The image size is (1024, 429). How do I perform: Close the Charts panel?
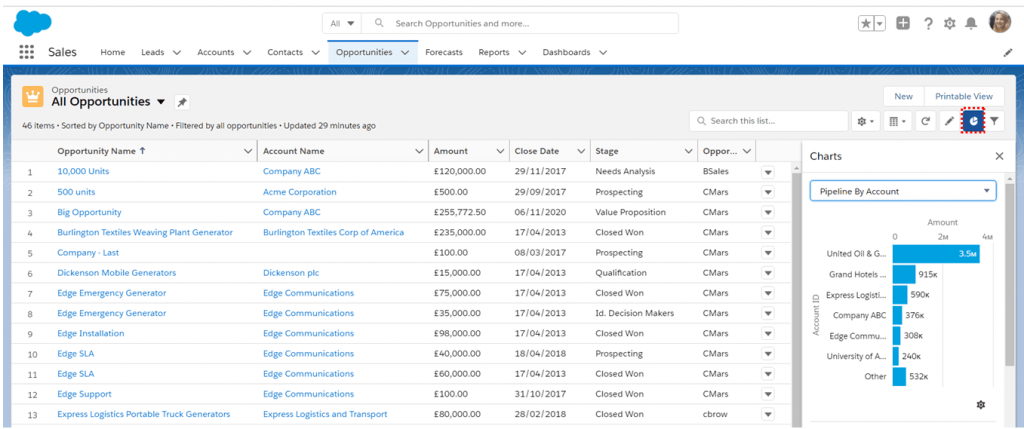999,156
